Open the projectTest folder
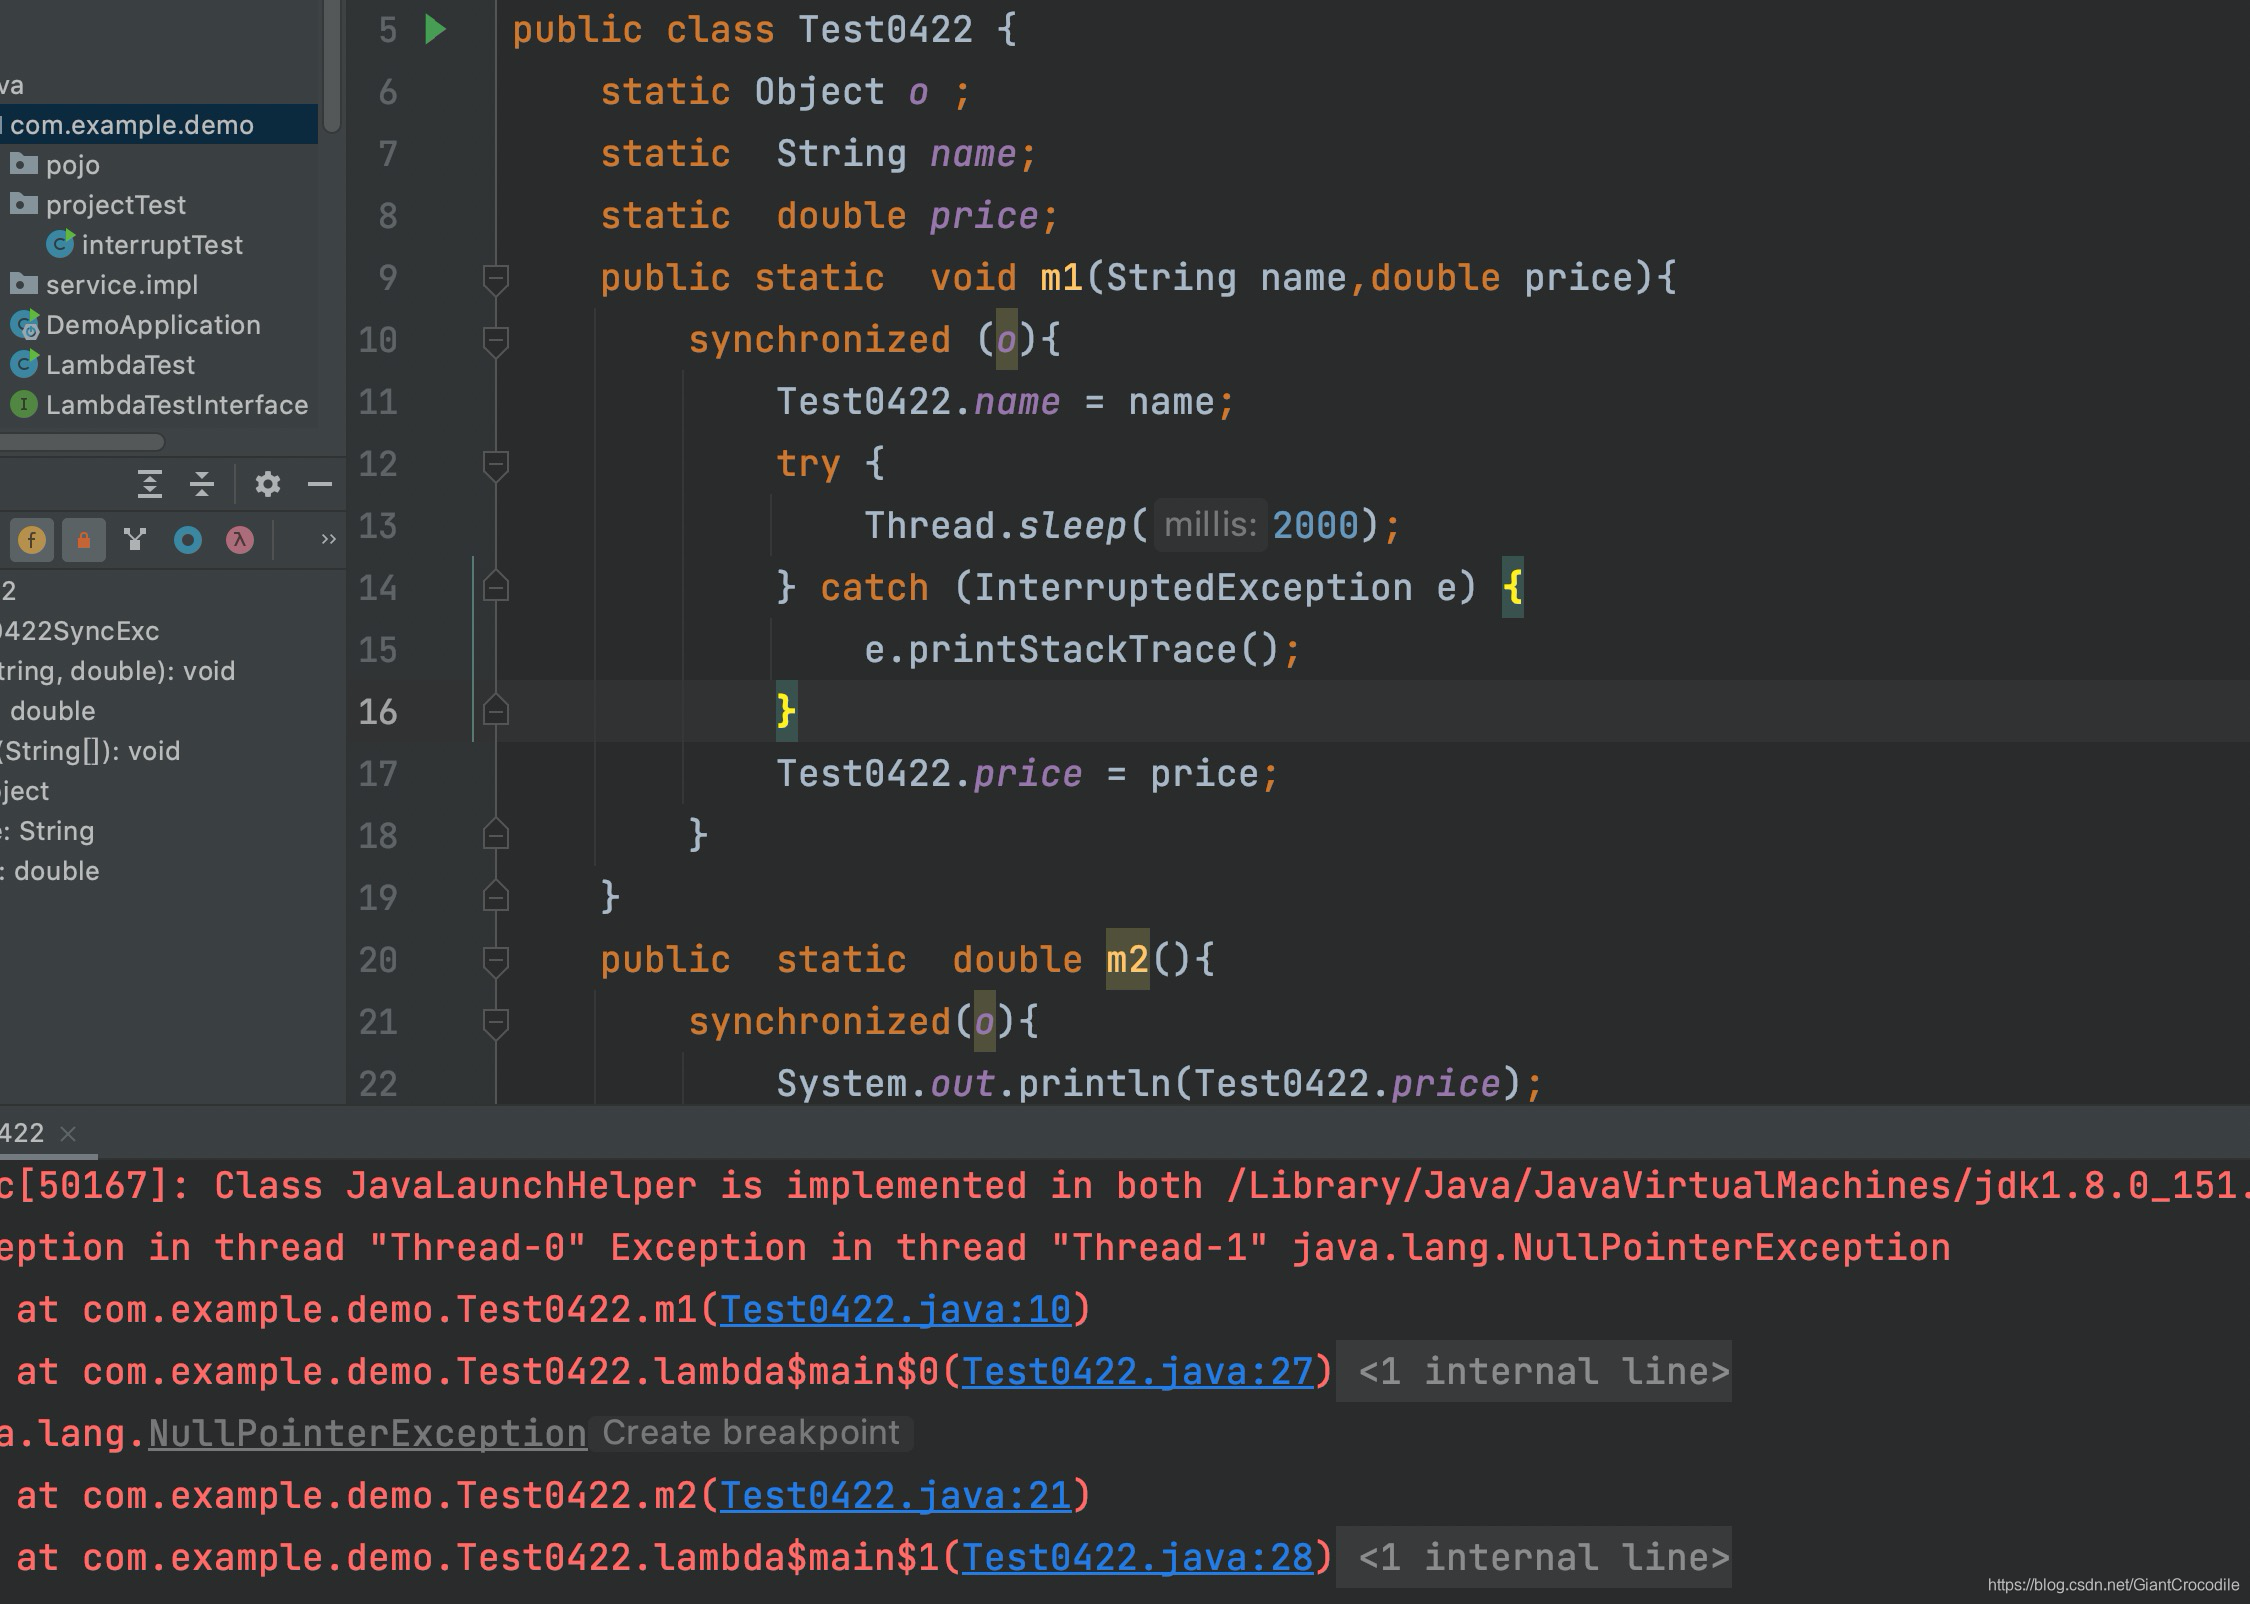 click(x=115, y=205)
